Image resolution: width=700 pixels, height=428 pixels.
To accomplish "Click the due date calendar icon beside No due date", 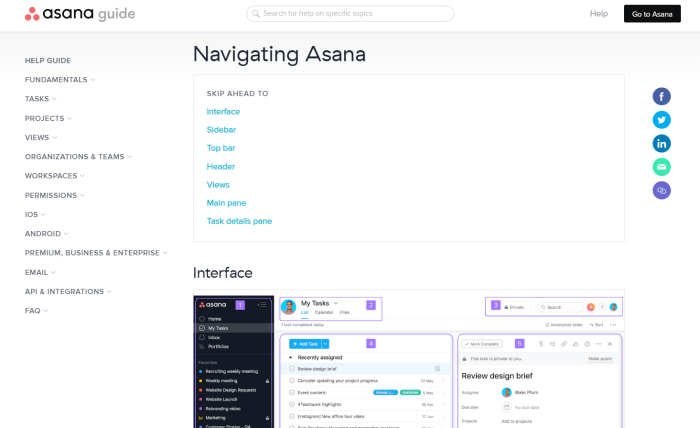I will point(506,407).
